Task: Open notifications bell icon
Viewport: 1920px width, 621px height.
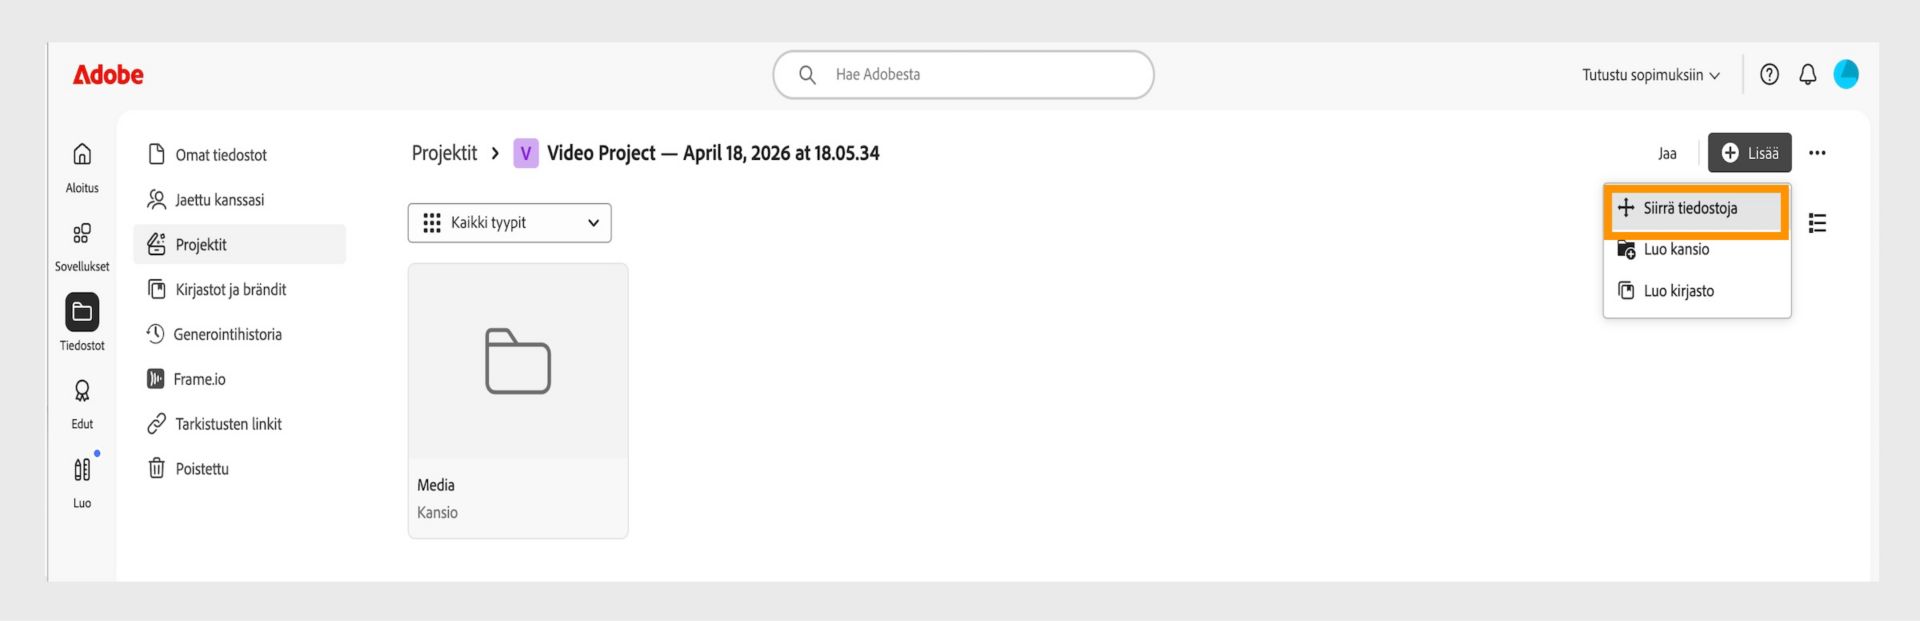Action: pyautogui.click(x=1807, y=74)
